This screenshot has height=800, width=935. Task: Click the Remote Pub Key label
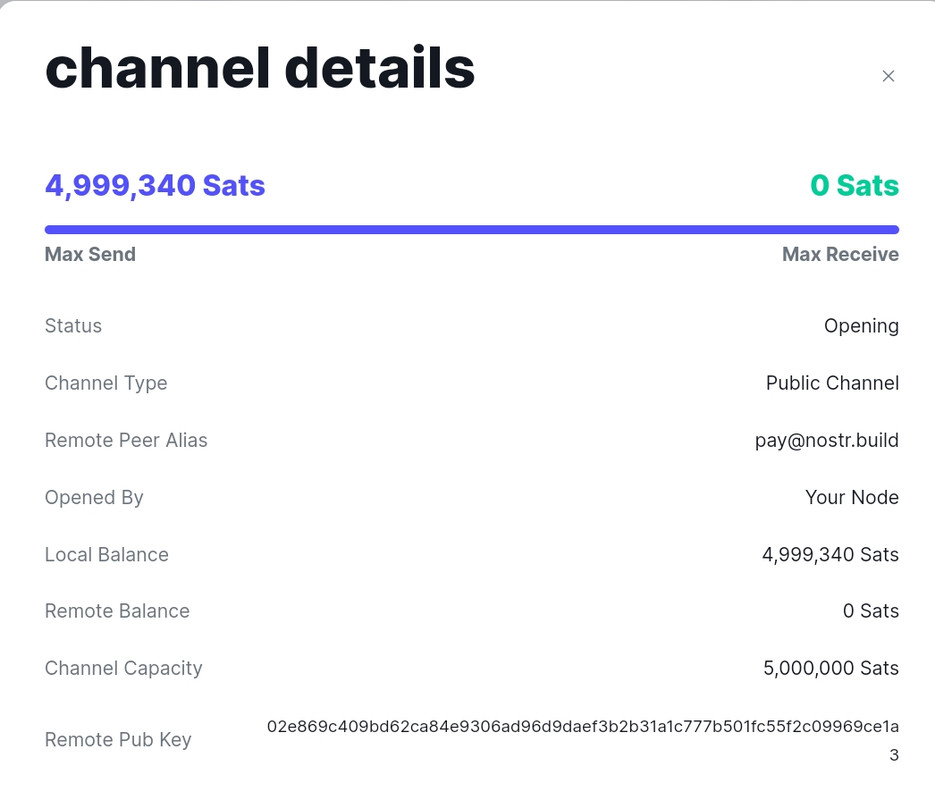(x=118, y=740)
